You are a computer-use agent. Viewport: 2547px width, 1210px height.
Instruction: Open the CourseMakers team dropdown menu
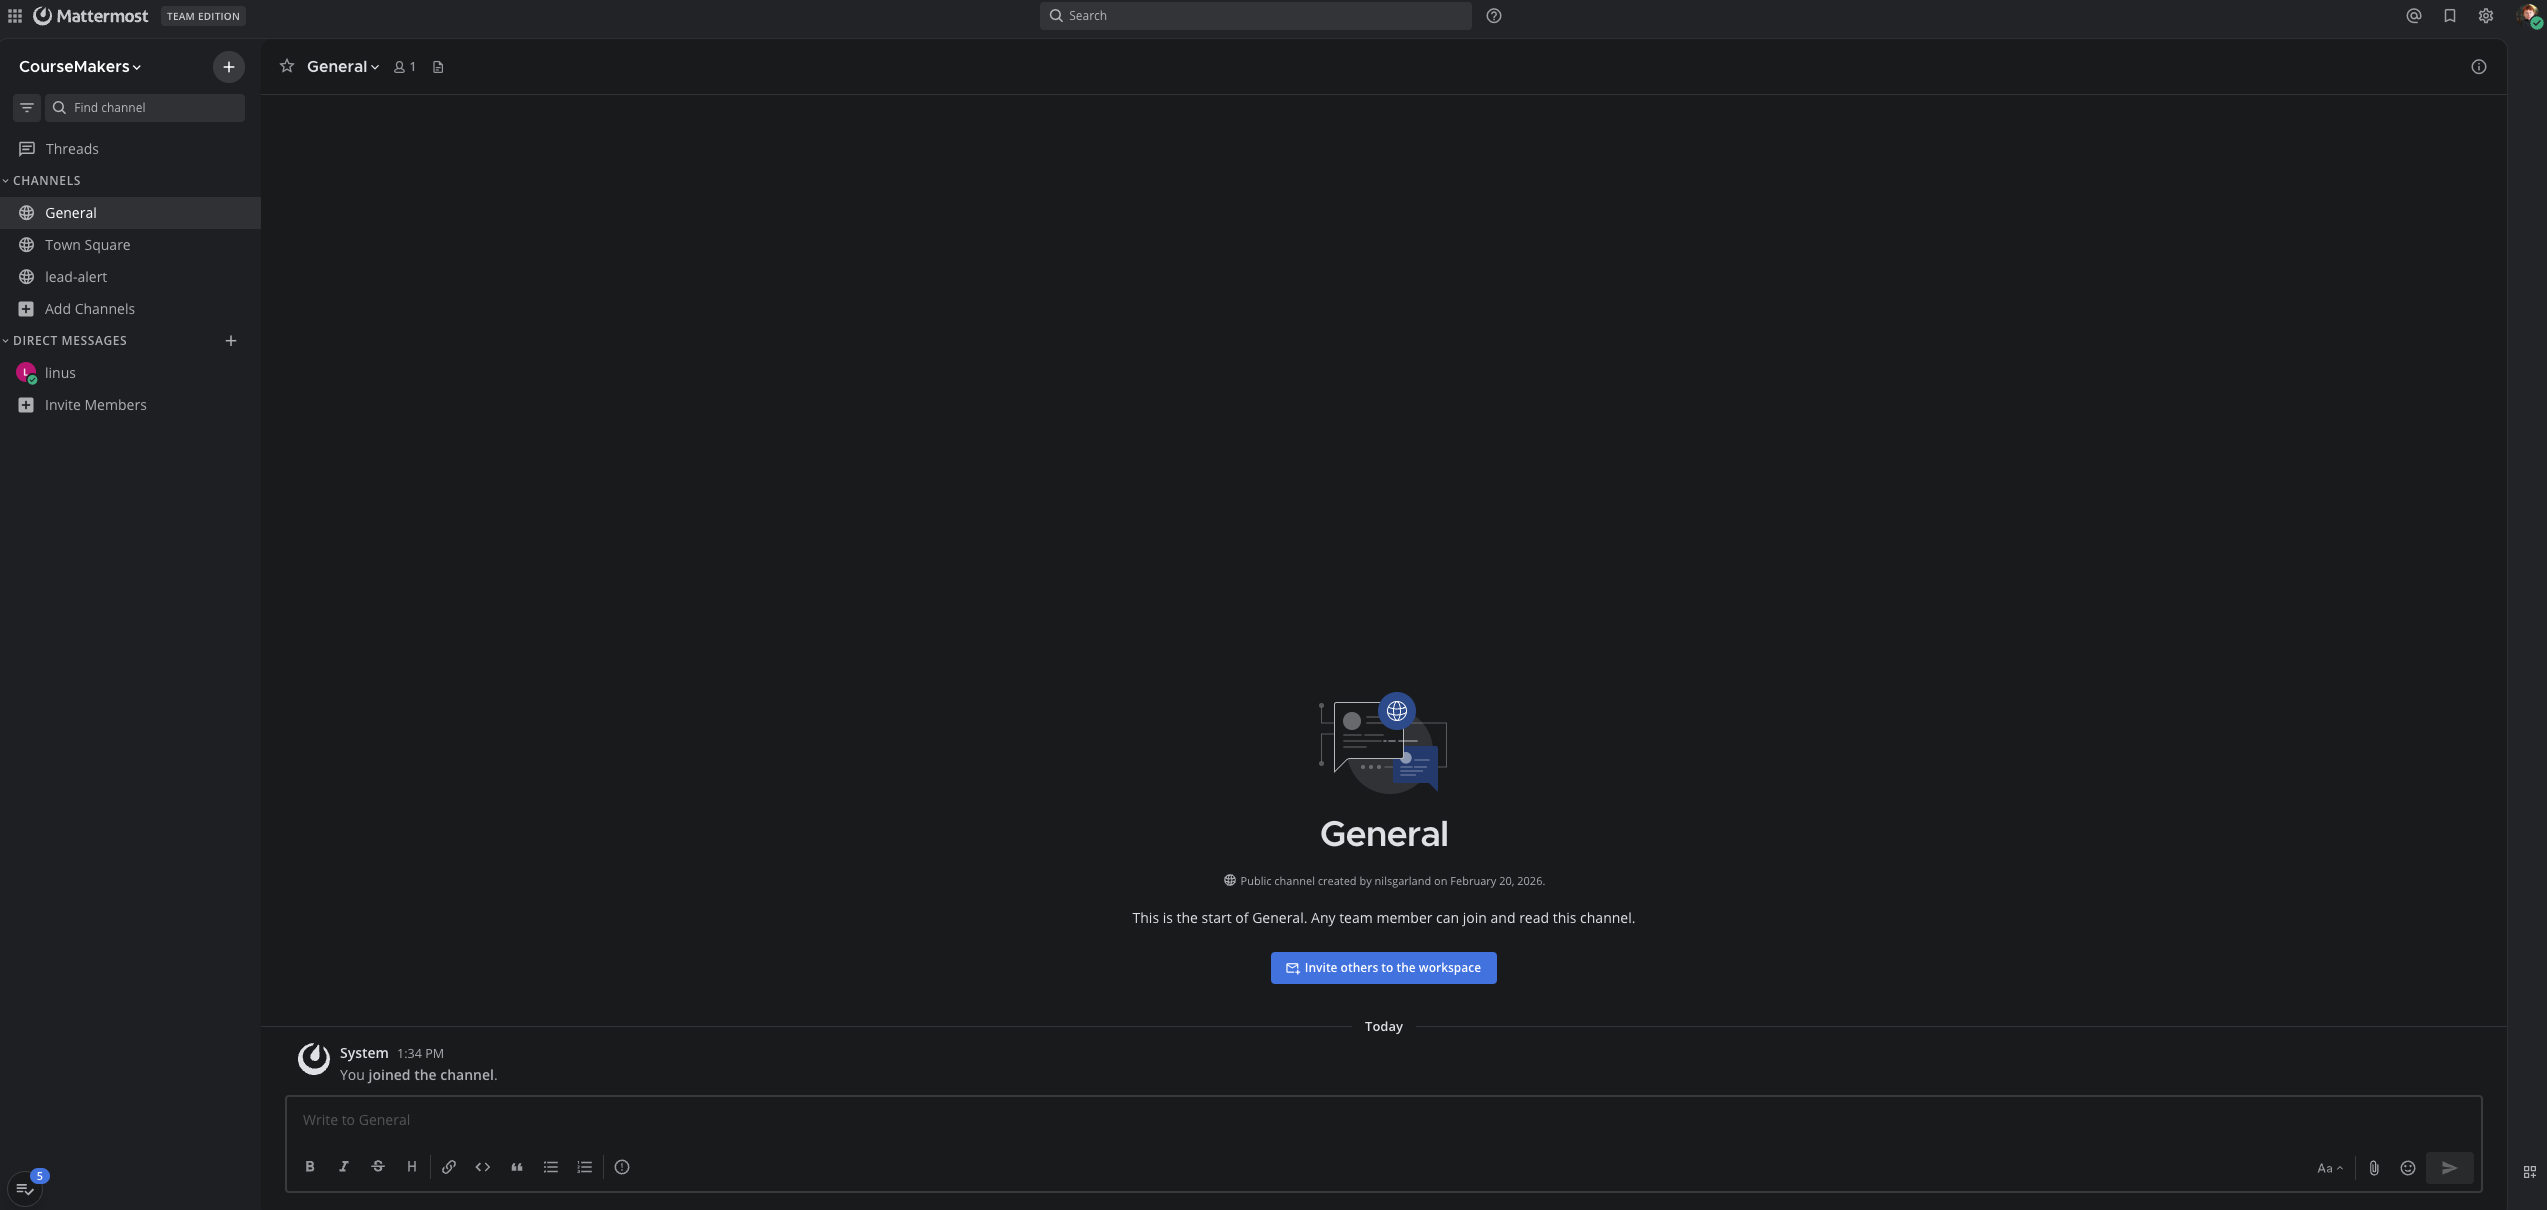coord(80,67)
